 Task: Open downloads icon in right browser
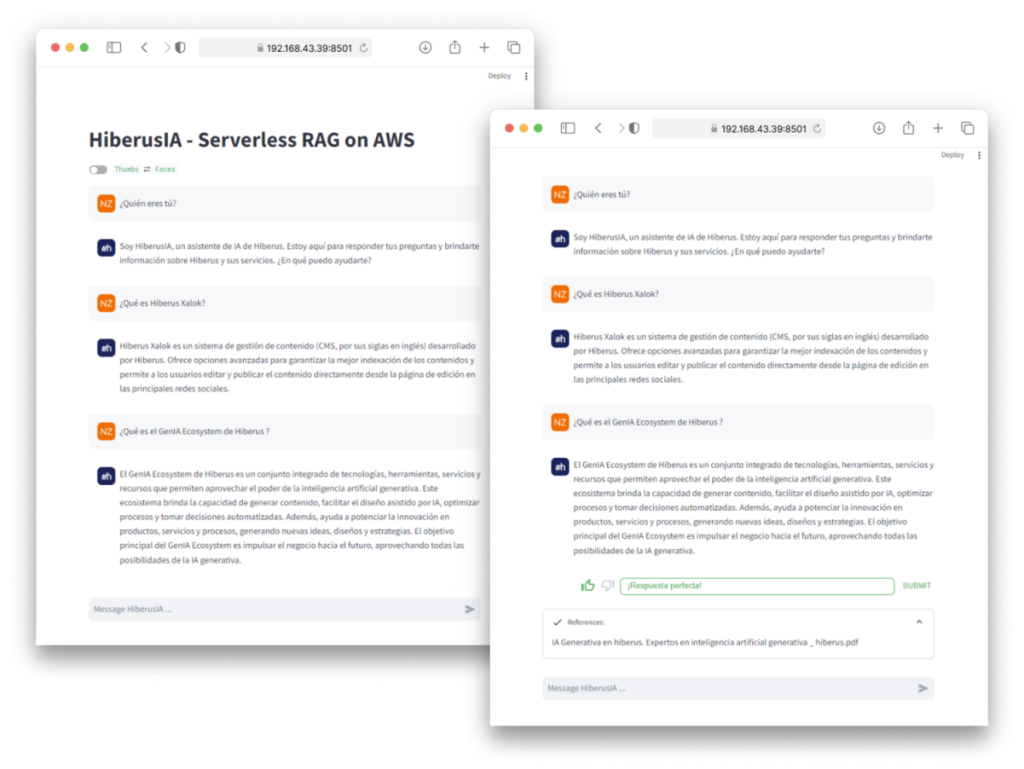[x=879, y=128]
